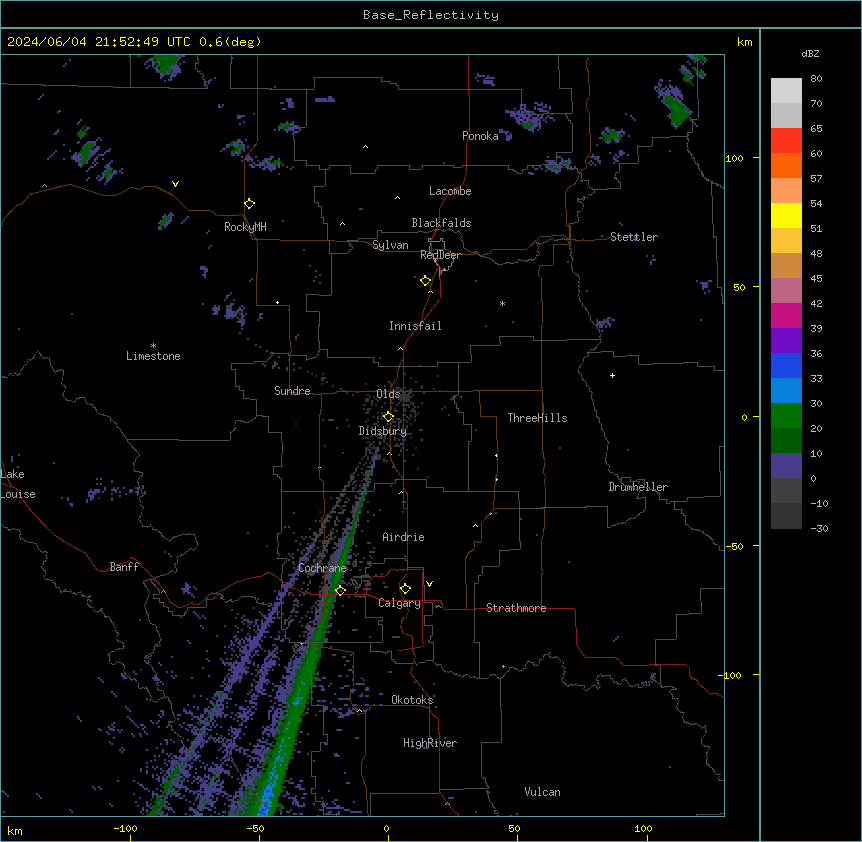The width and height of the screenshot is (862, 842).
Task: Click the Sylvan label
Action: (x=390, y=245)
